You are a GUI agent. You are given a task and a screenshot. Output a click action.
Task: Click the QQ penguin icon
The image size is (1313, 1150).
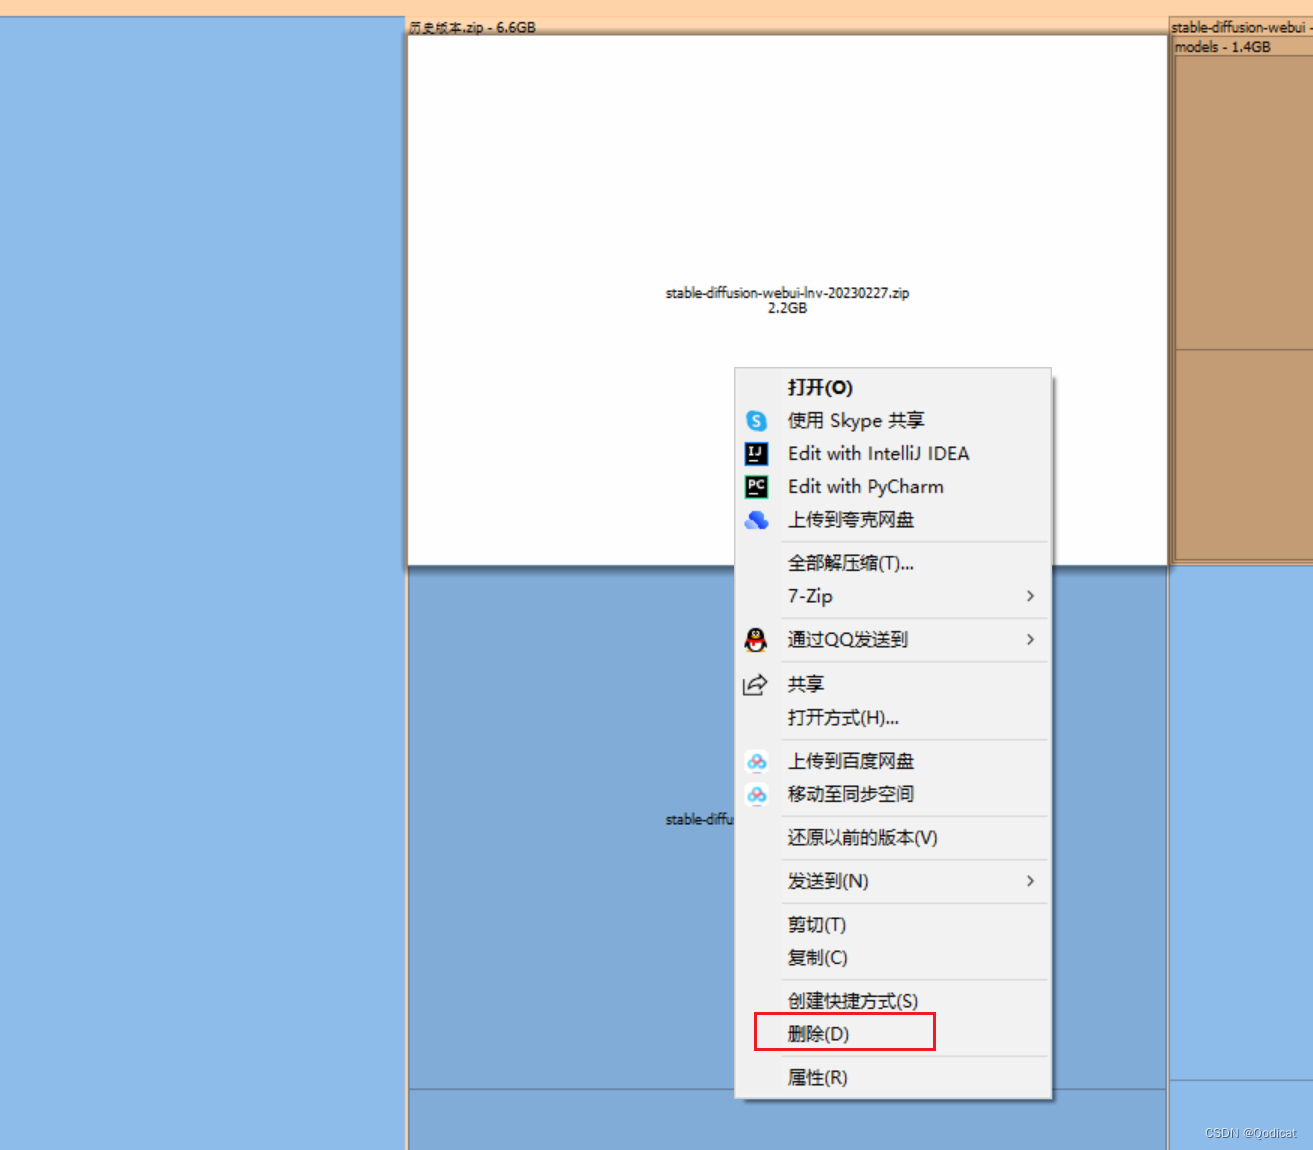[x=756, y=640]
